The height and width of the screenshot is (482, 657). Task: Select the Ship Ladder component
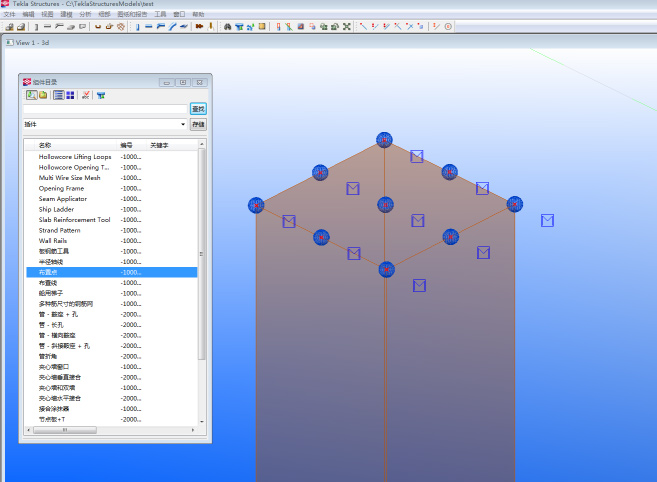[57, 209]
